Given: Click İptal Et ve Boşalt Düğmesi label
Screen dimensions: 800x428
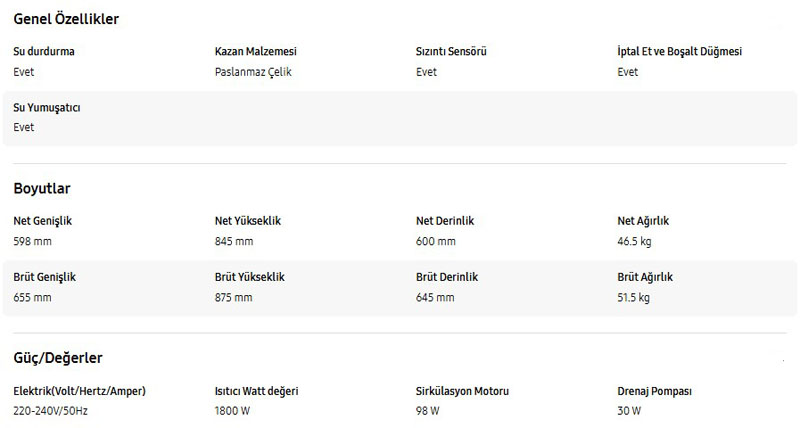Looking at the screenshot, I should [680, 51].
